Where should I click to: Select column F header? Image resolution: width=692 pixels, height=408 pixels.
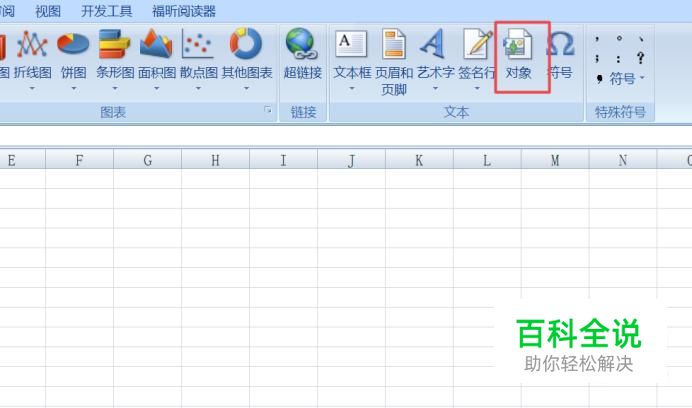tap(79, 160)
